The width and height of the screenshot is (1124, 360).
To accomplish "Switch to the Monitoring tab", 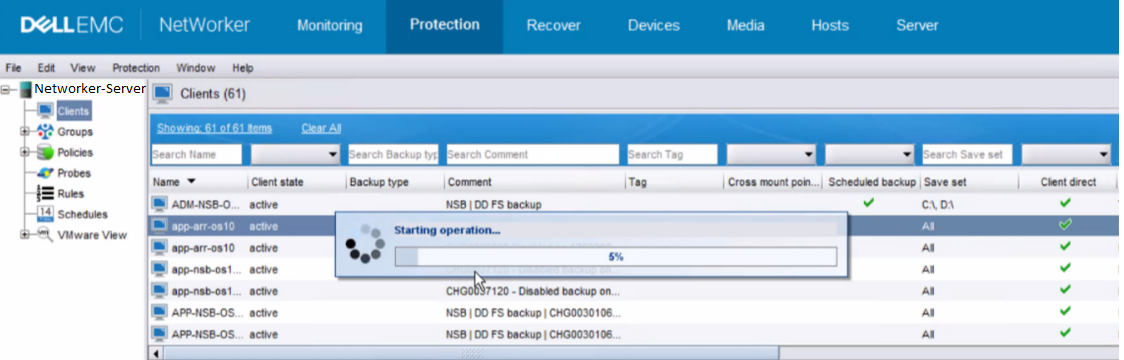I will [330, 25].
